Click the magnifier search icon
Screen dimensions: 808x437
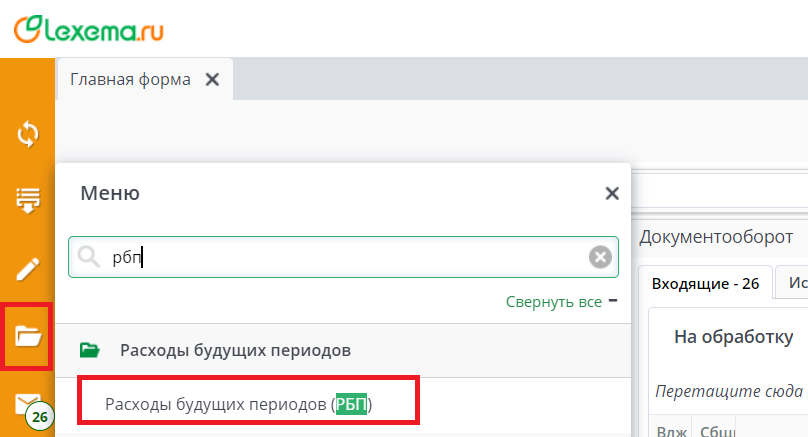point(90,258)
